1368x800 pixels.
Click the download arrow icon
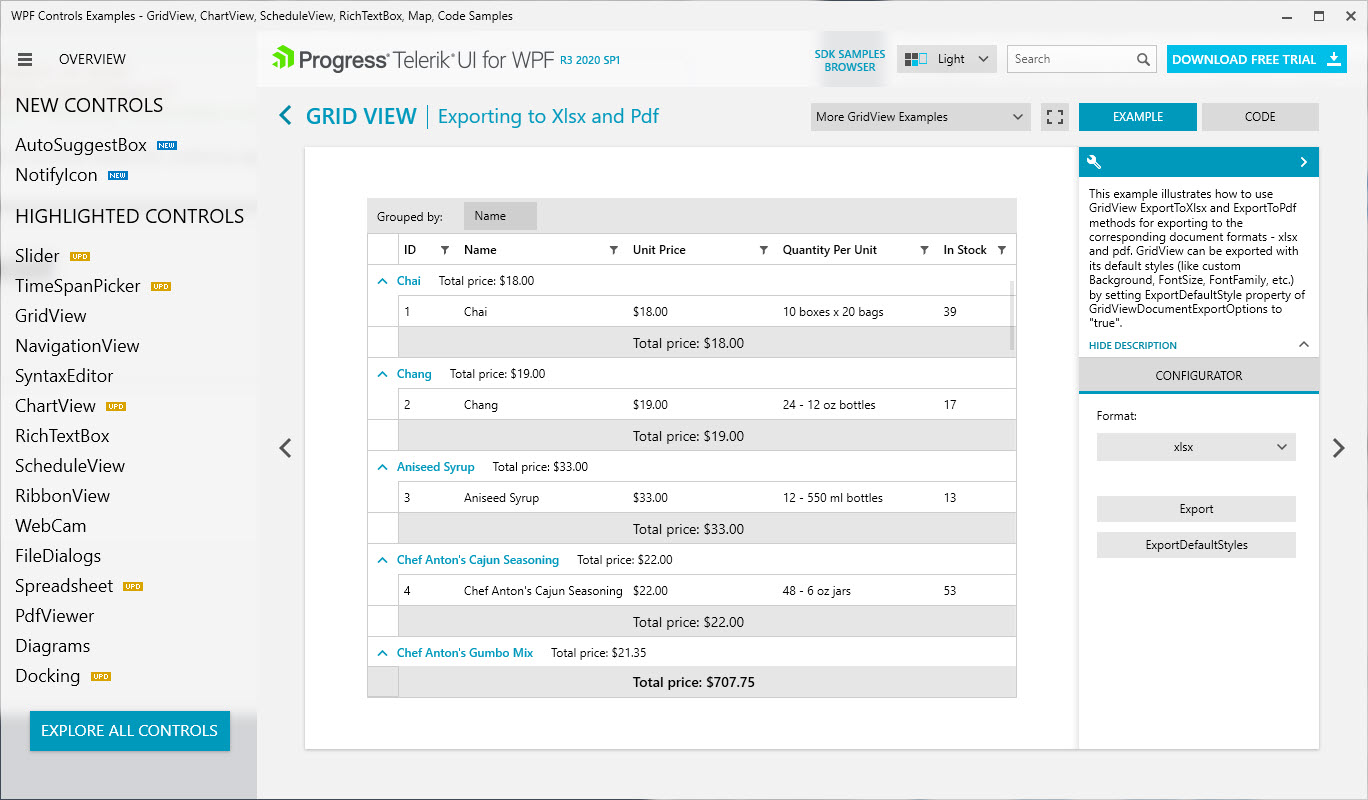tap(1333, 59)
